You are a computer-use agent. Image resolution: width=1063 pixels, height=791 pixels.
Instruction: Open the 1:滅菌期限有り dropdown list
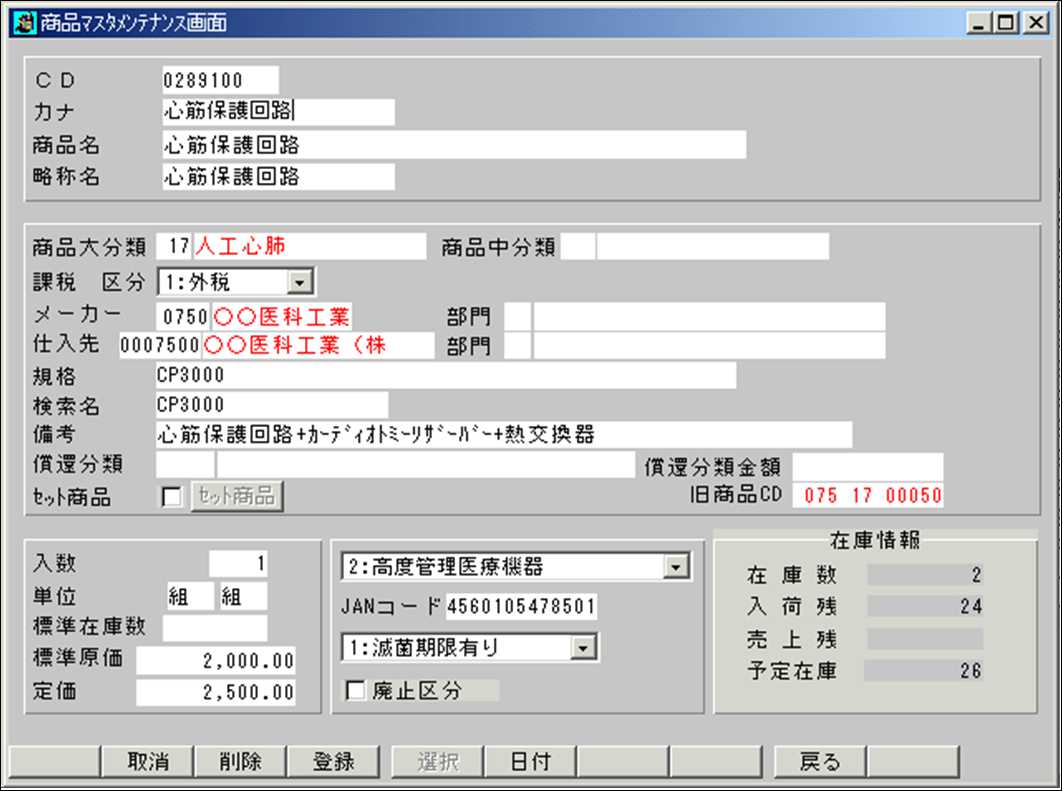(581, 648)
